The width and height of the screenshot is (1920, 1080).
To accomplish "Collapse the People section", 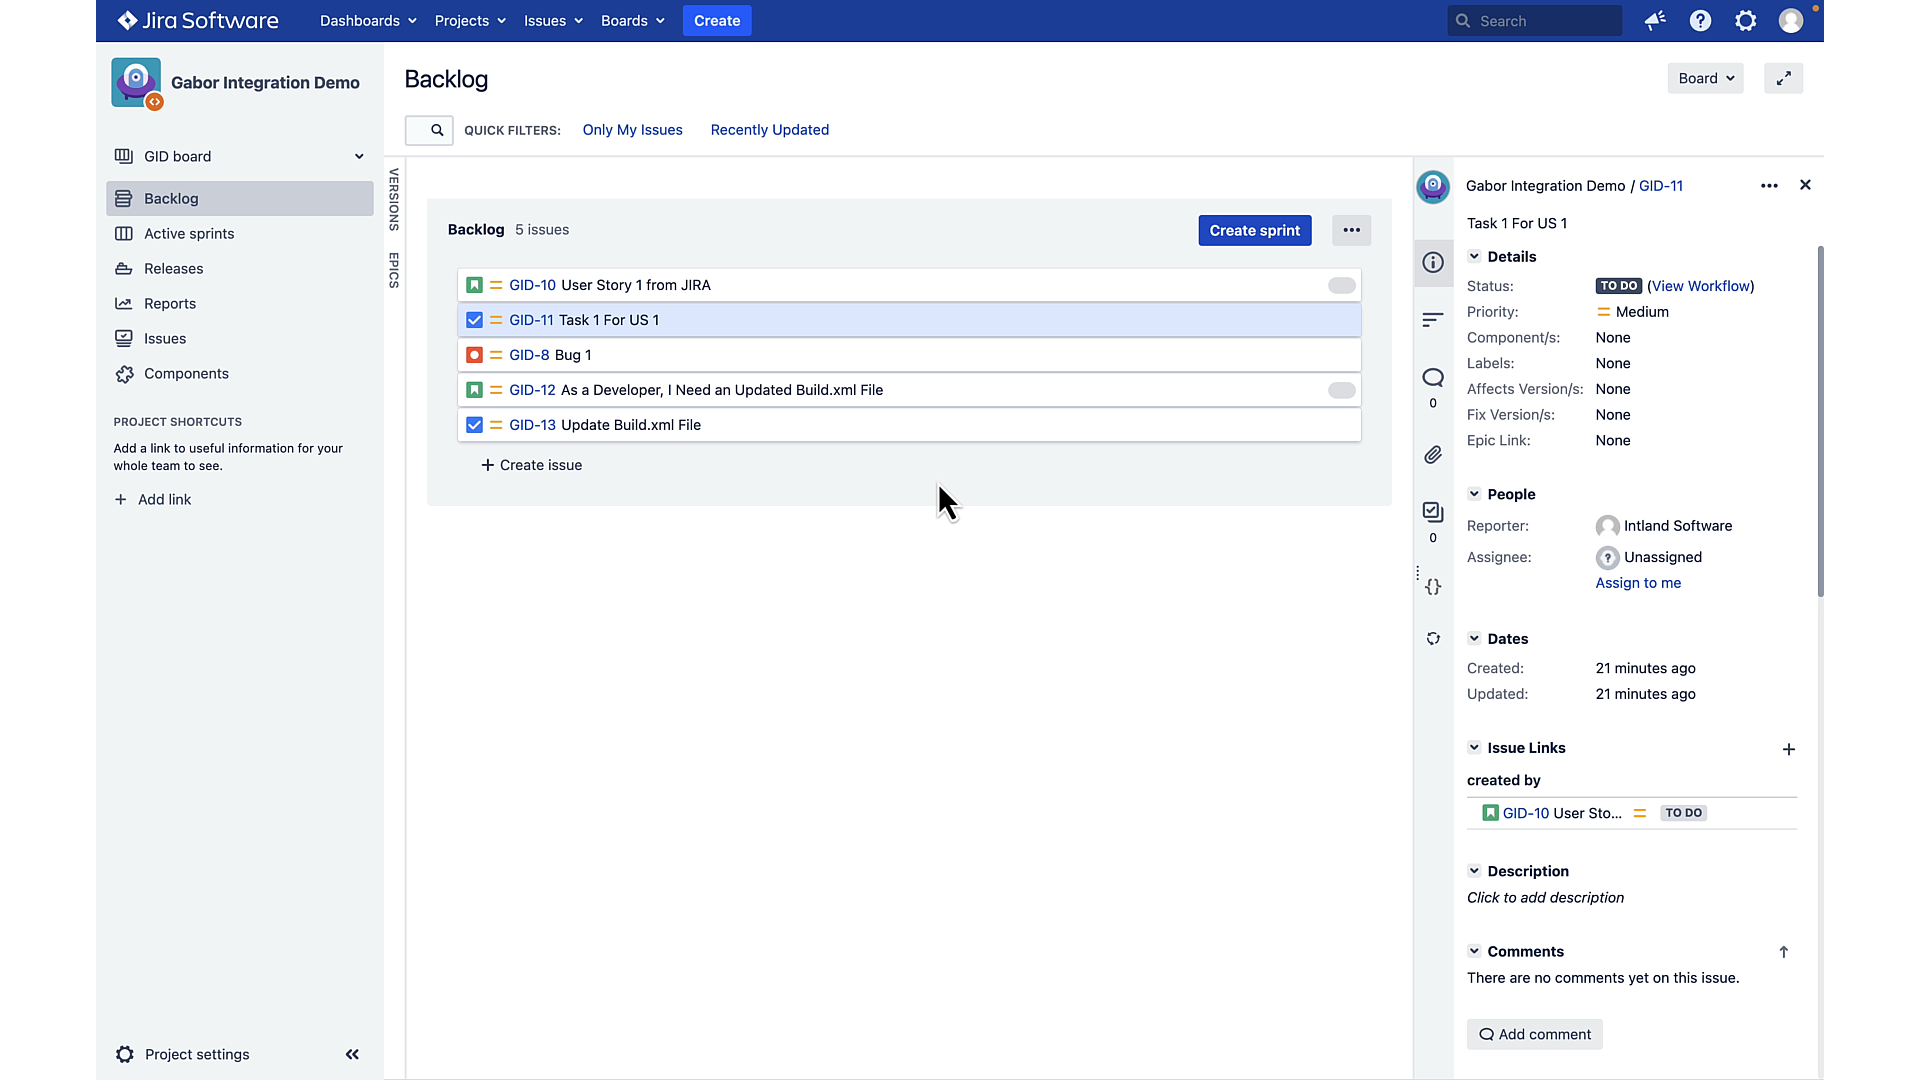I will click(1473, 493).
